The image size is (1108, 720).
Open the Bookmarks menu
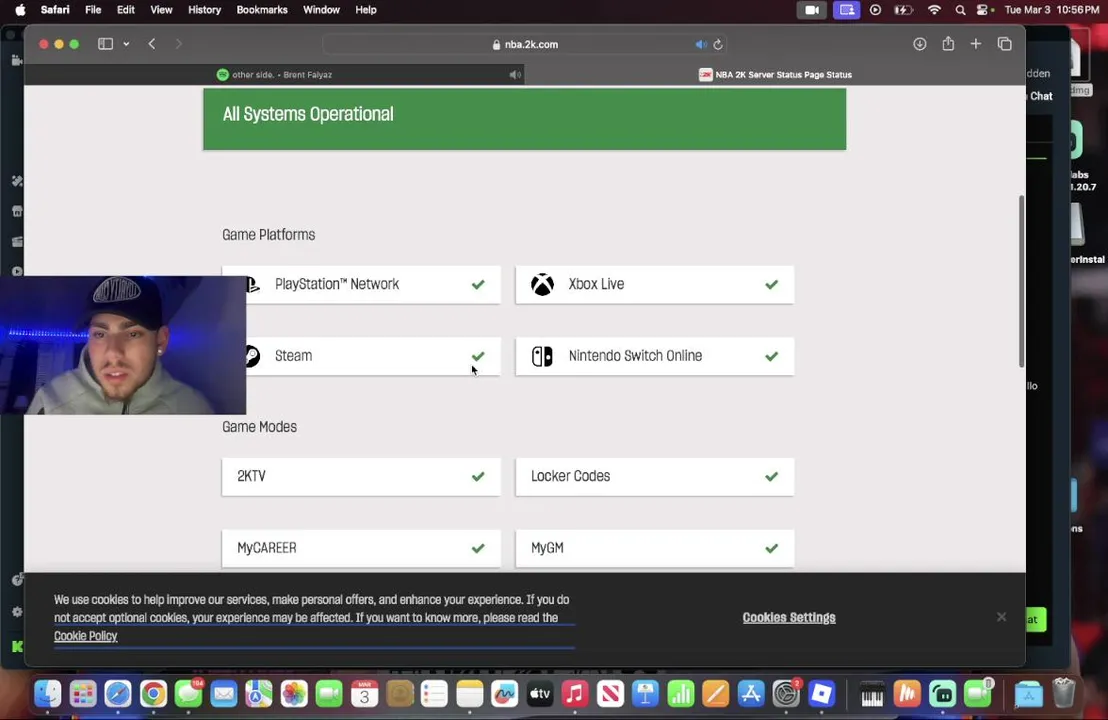tap(261, 10)
